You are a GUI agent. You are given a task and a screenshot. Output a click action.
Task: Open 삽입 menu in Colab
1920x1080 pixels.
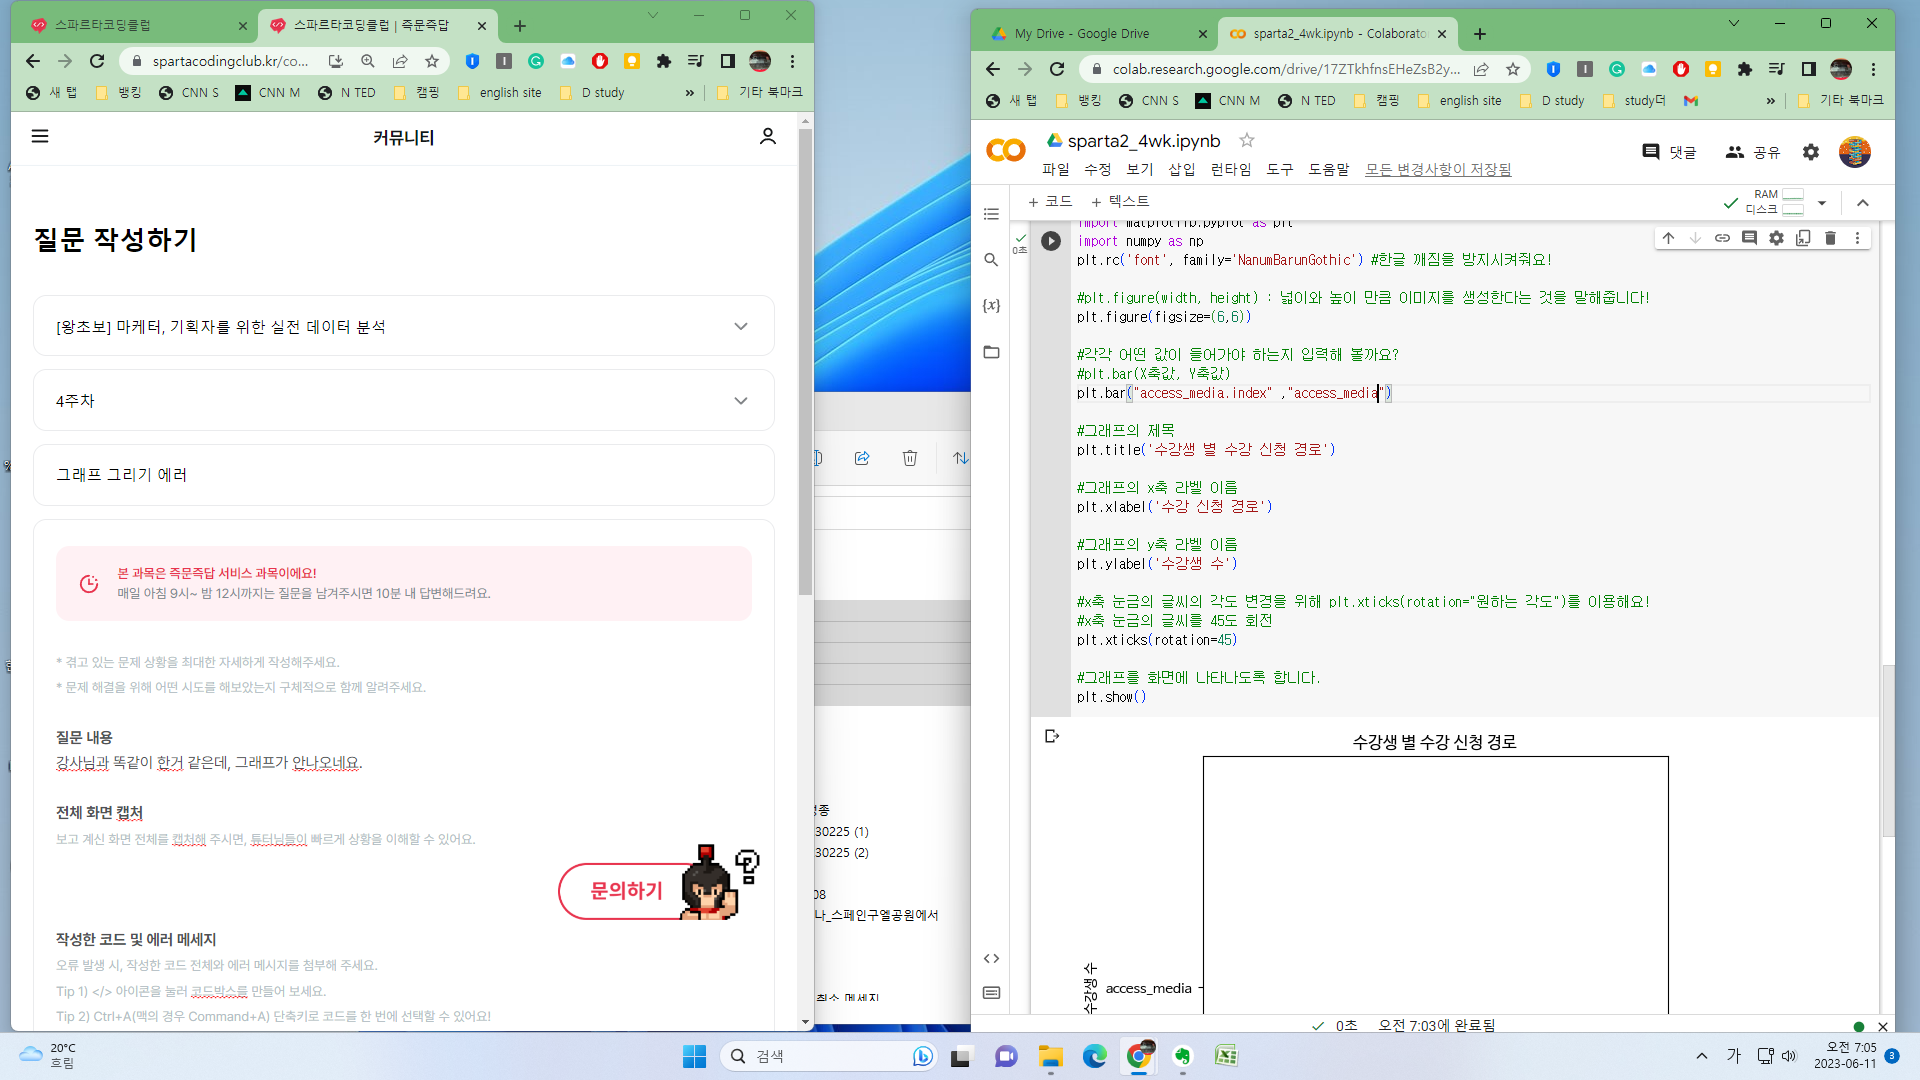pos(1181,169)
